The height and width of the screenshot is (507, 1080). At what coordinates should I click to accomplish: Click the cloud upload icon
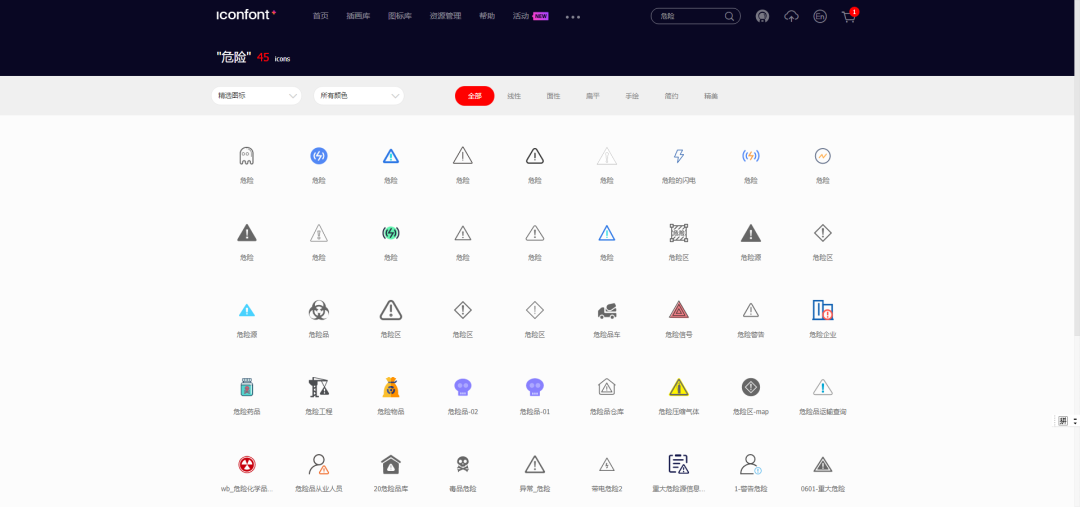tap(791, 17)
